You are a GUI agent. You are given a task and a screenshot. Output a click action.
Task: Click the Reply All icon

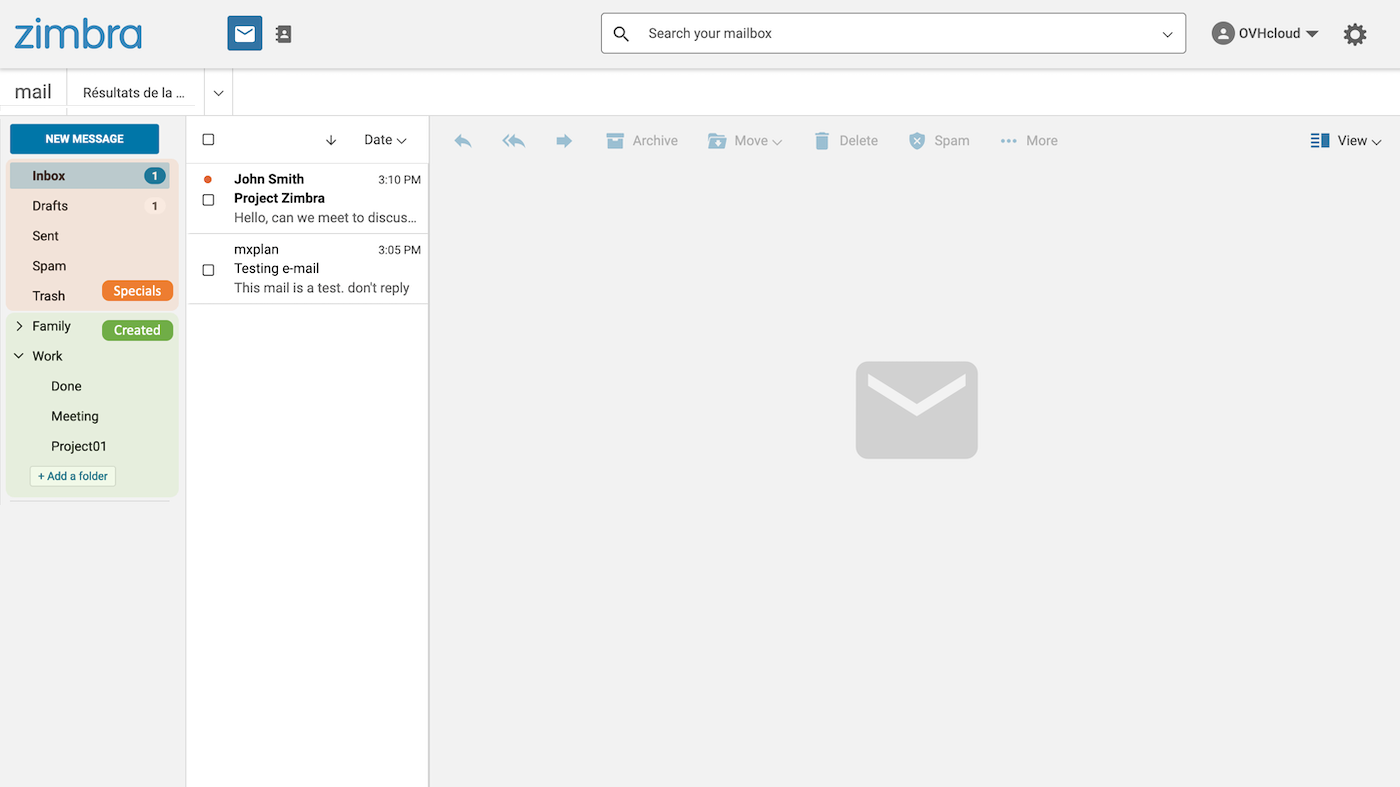point(514,141)
